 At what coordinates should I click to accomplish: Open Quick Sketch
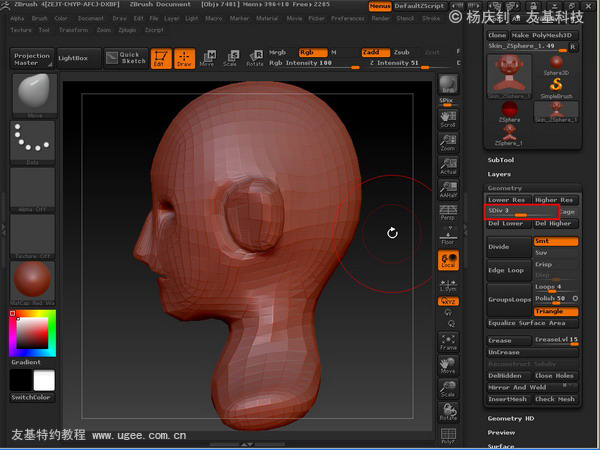point(126,58)
